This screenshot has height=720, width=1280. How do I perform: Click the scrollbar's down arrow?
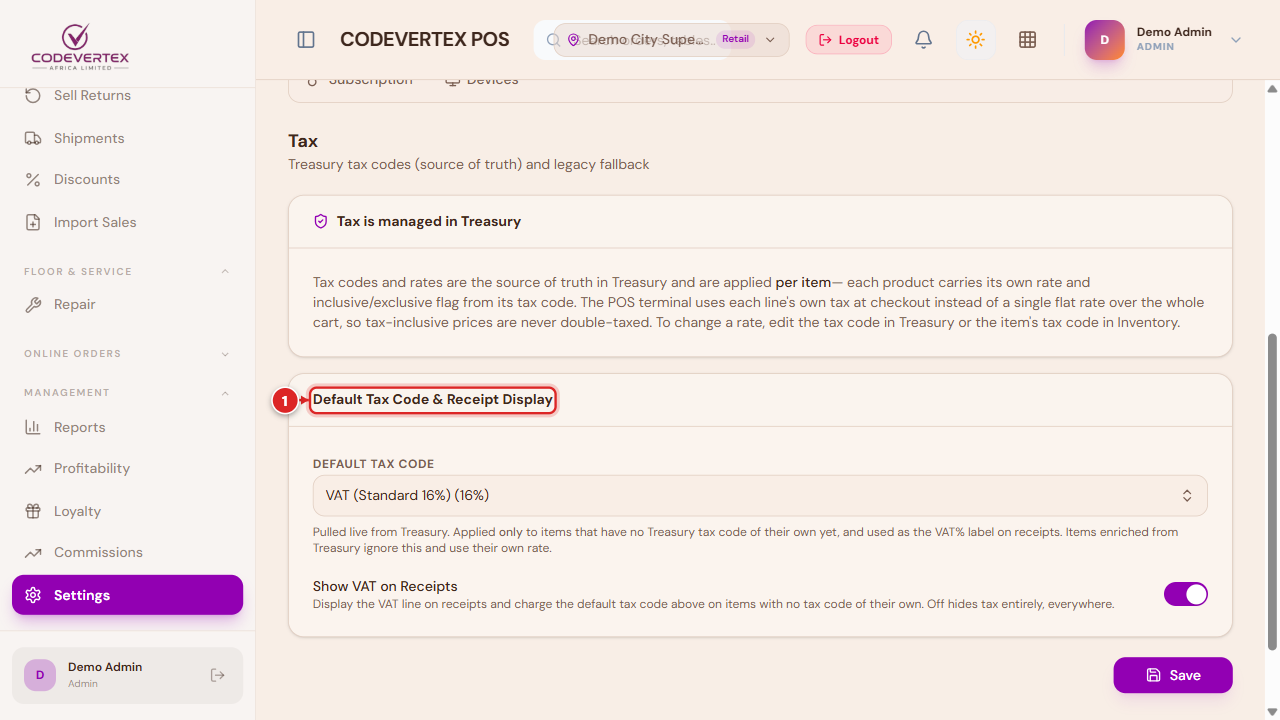point(1272,712)
